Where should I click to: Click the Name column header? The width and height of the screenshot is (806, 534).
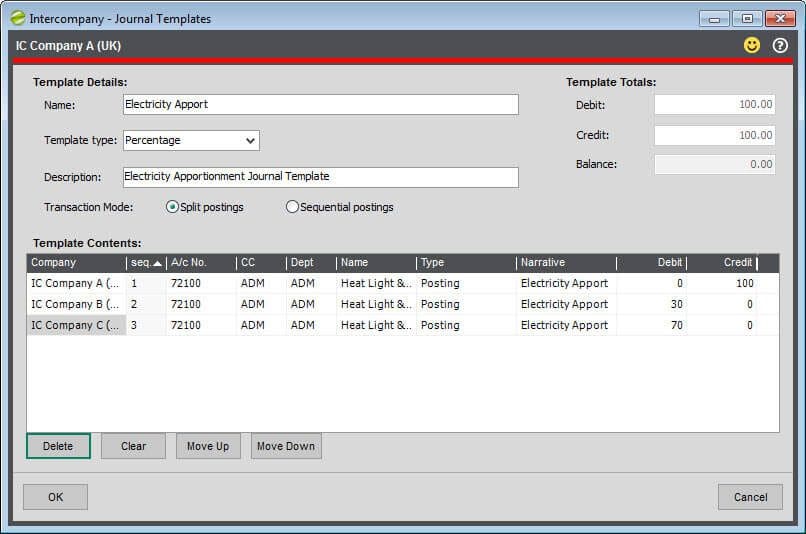(376, 263)
